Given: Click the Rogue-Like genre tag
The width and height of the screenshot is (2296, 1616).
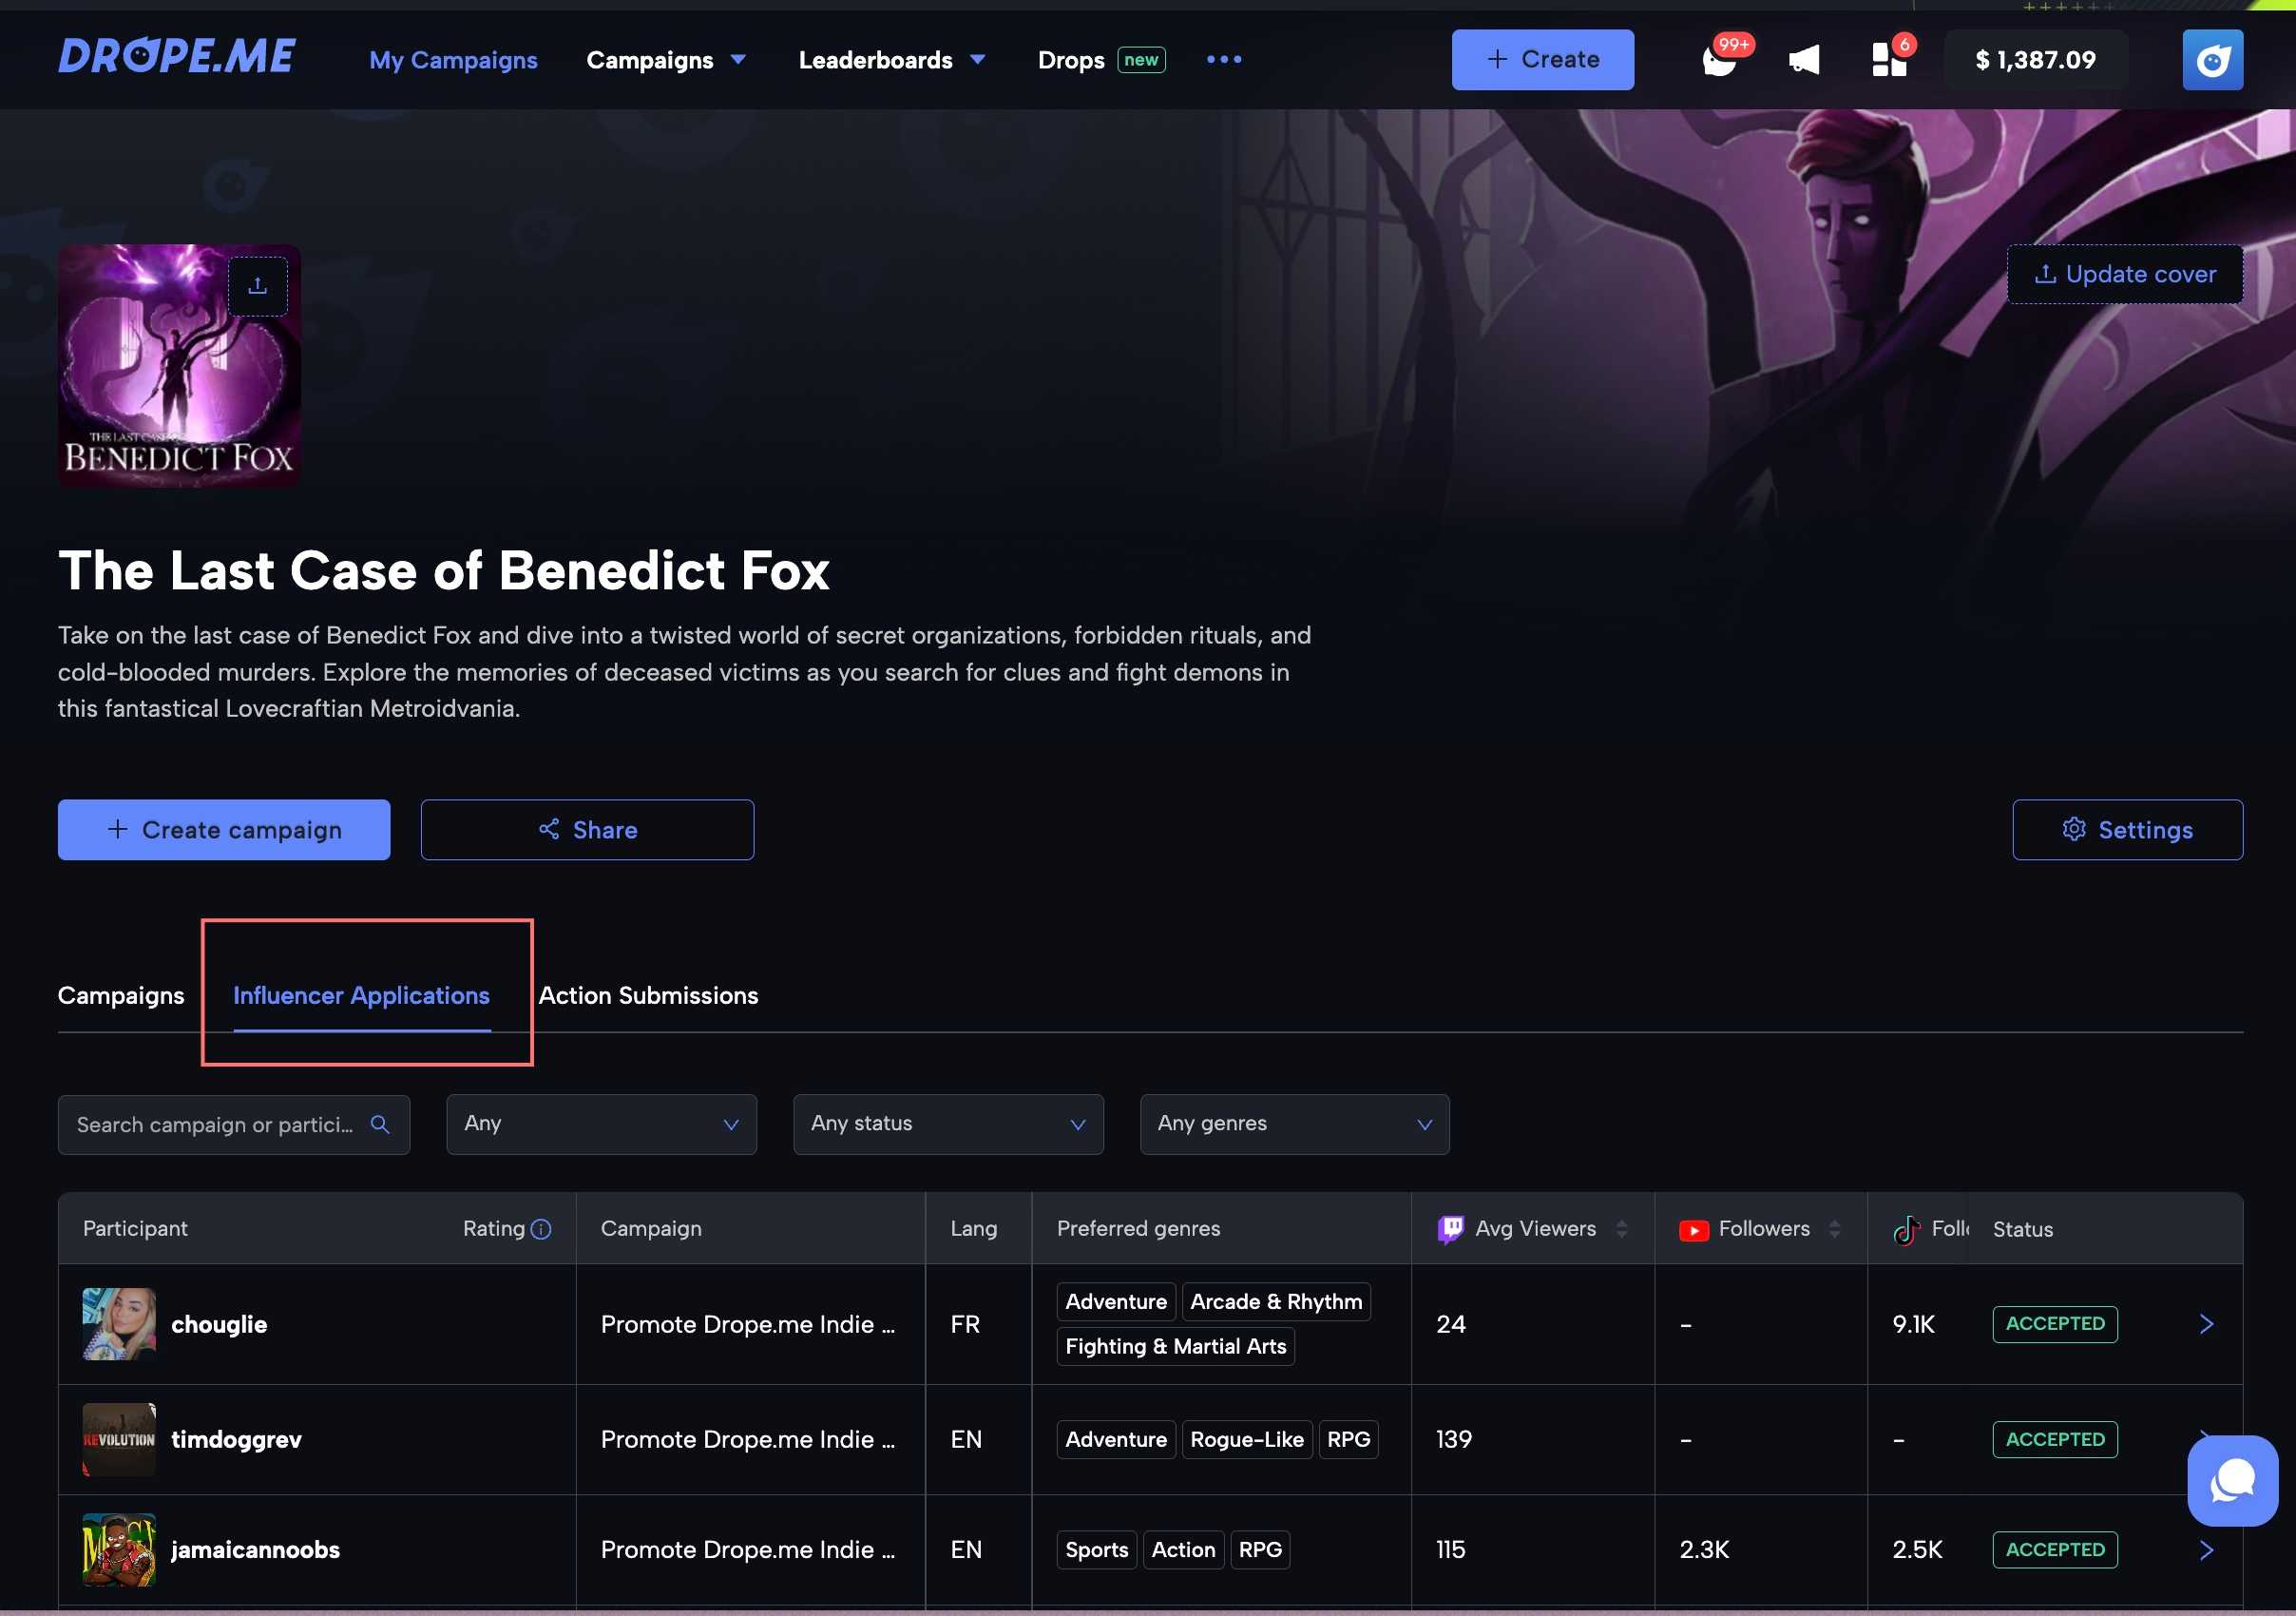Looking at the screenshot, I should point(1247,1439).
